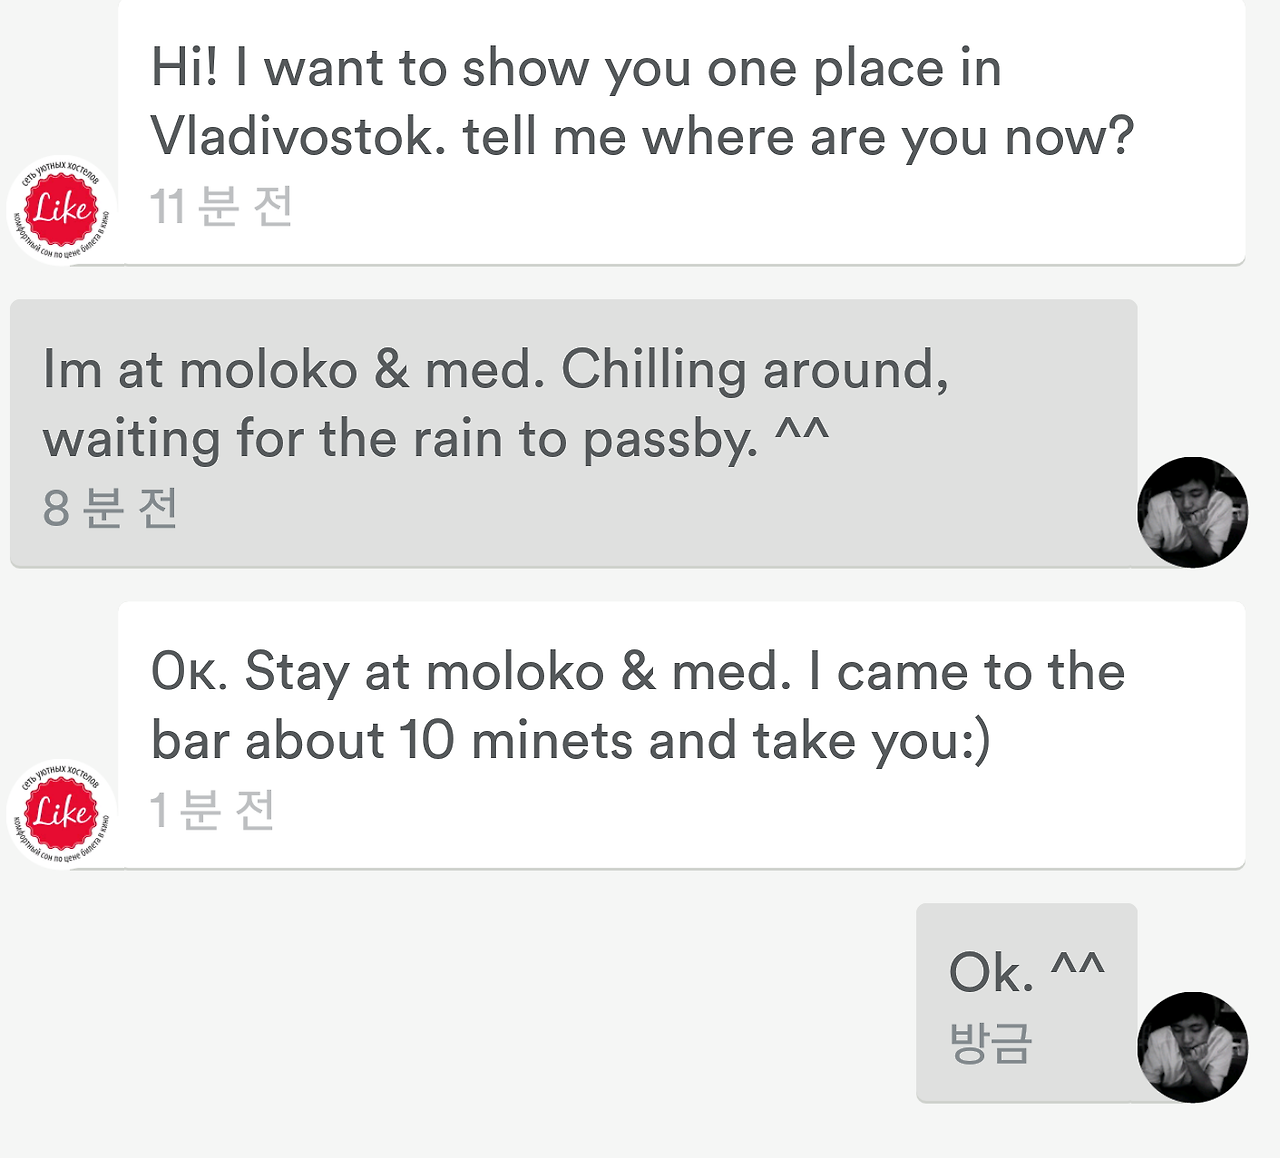The image size is (1280, 1168).
Task: Click the 'tell me where are you now?' text
Action: pyautogui.click(x=798, y=136)
